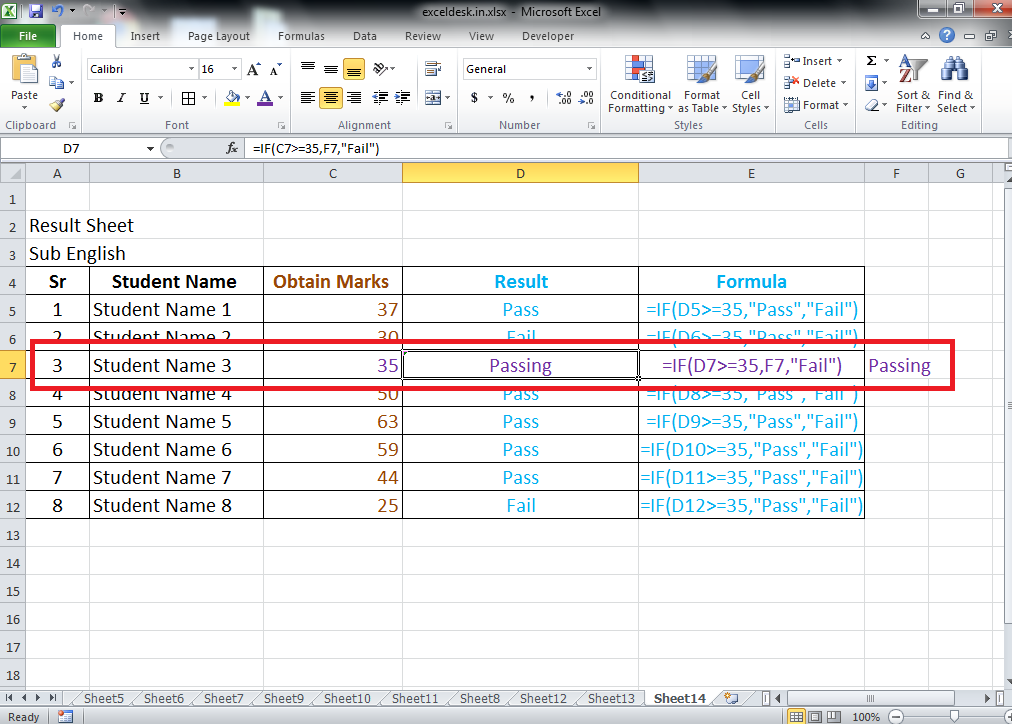This screenshot has height=724, width=1012.
Task: Click the Merge & Center icon
Action: (x=435, y=98)
